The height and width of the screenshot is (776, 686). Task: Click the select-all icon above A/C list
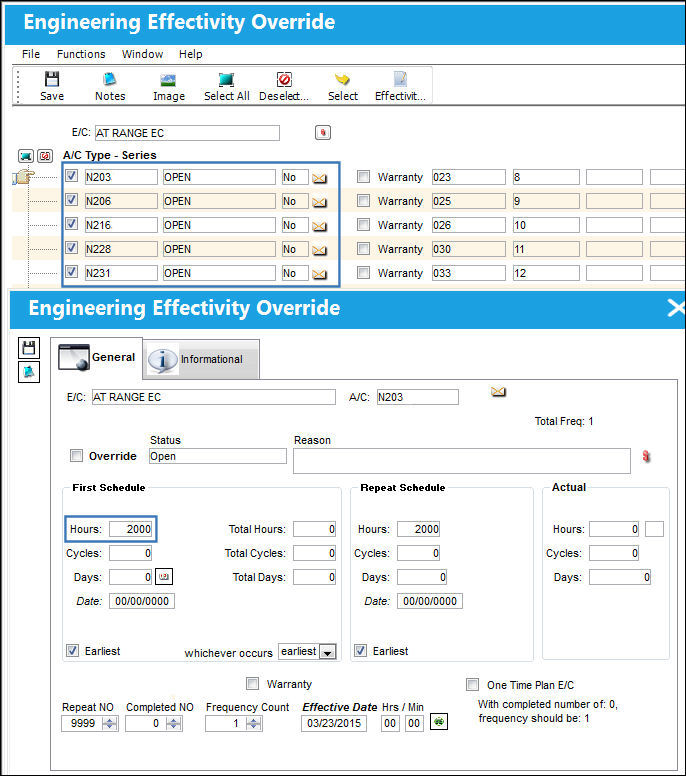point(26,156)
